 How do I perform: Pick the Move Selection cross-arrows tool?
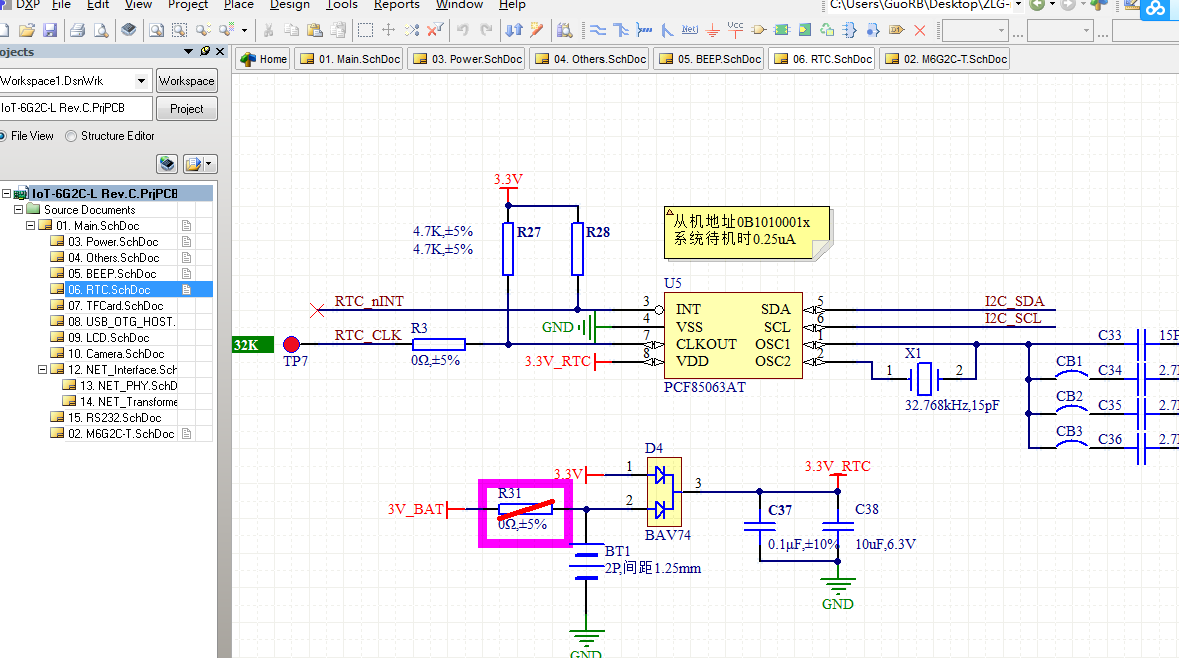tap(389, 30)
